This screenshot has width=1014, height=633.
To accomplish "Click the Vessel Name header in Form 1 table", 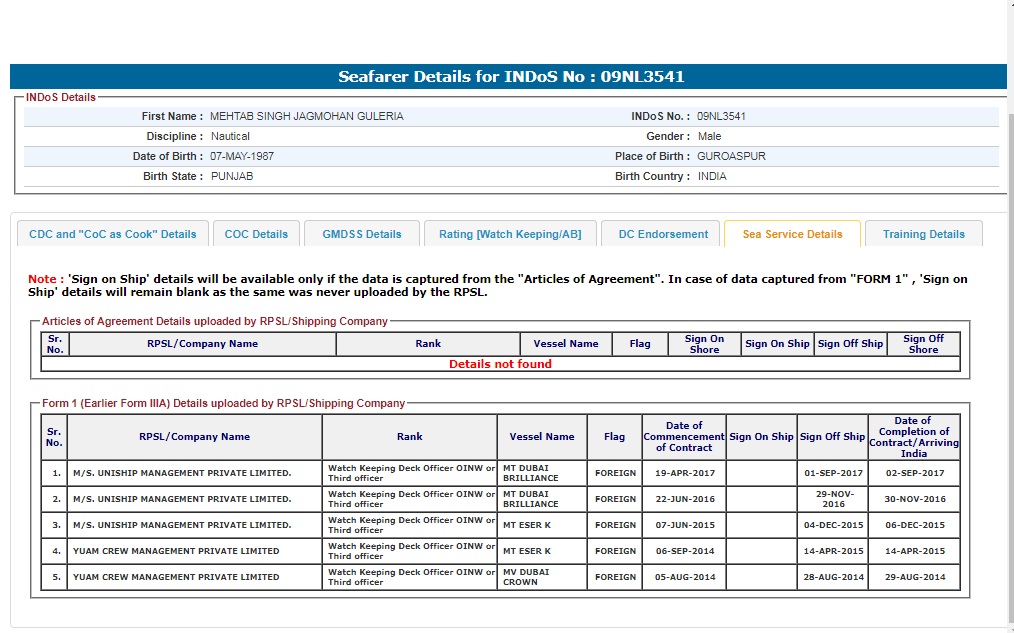I will pos(541,436).
